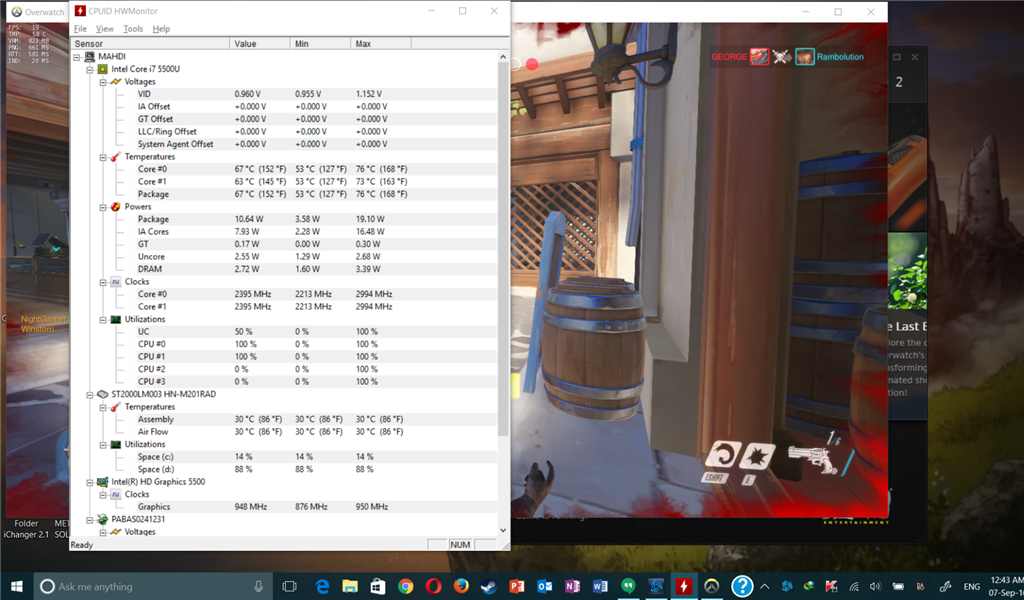Select the VID voltage row
The height and width of the screenshot is (600, 1024).
(284, 94)
